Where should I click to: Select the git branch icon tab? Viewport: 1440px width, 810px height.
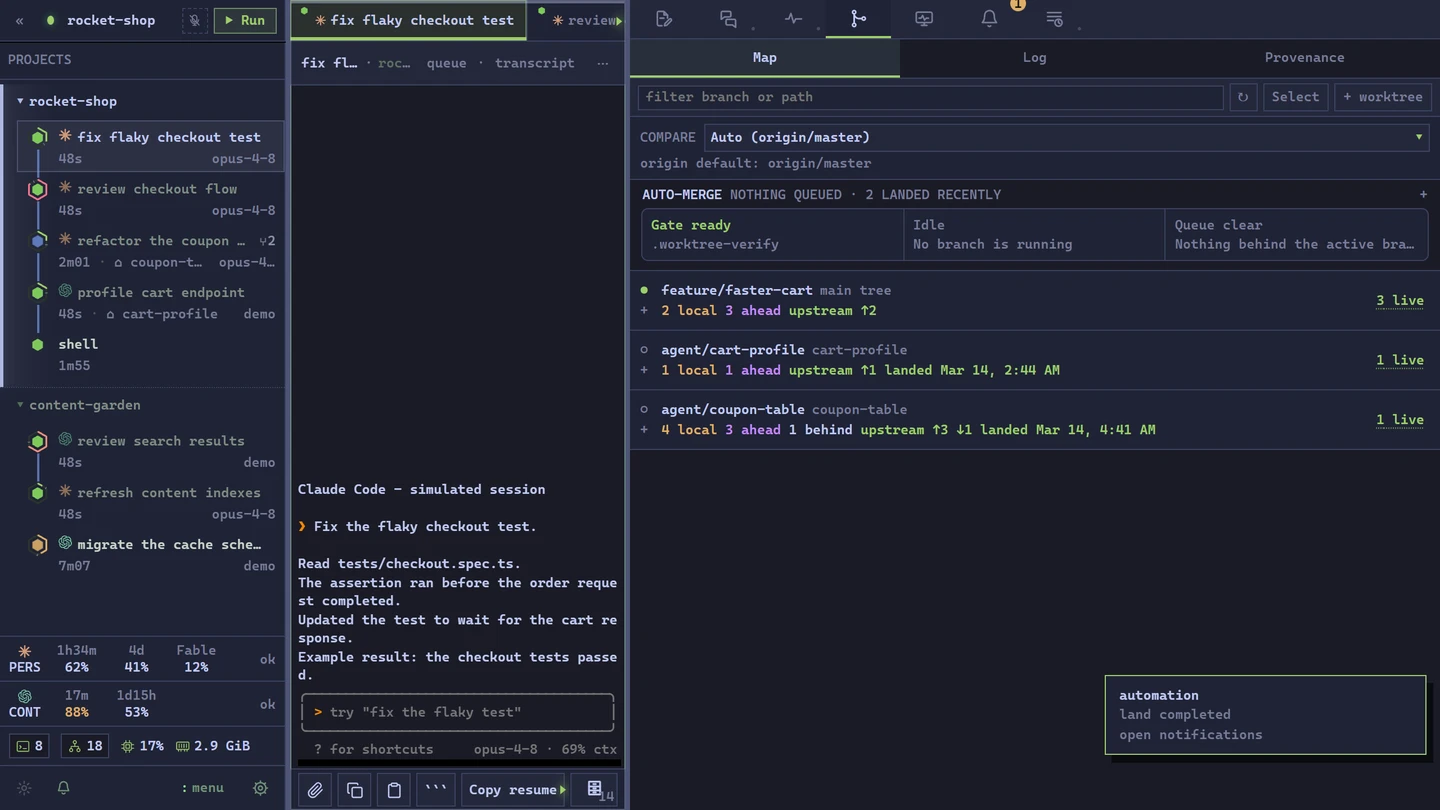pos(858,19)
